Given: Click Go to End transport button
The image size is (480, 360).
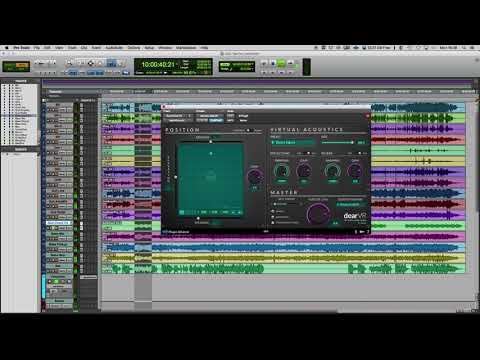Looking at the screenshot, I should 290,72.
